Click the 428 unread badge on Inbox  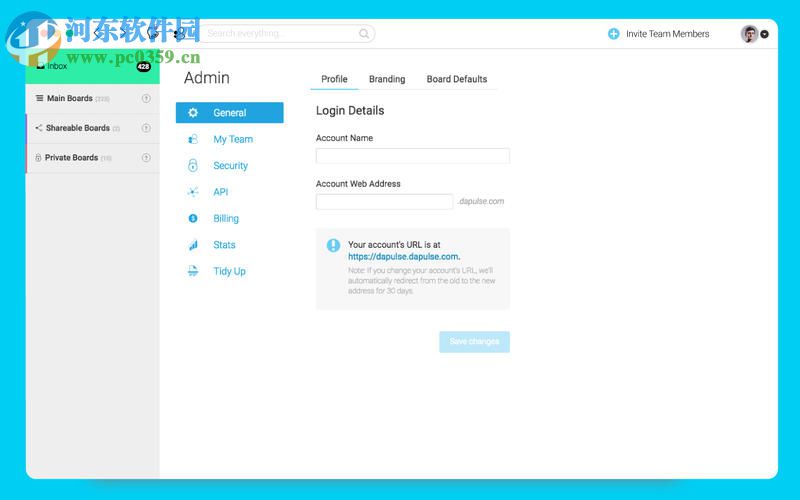coord(143,66)
